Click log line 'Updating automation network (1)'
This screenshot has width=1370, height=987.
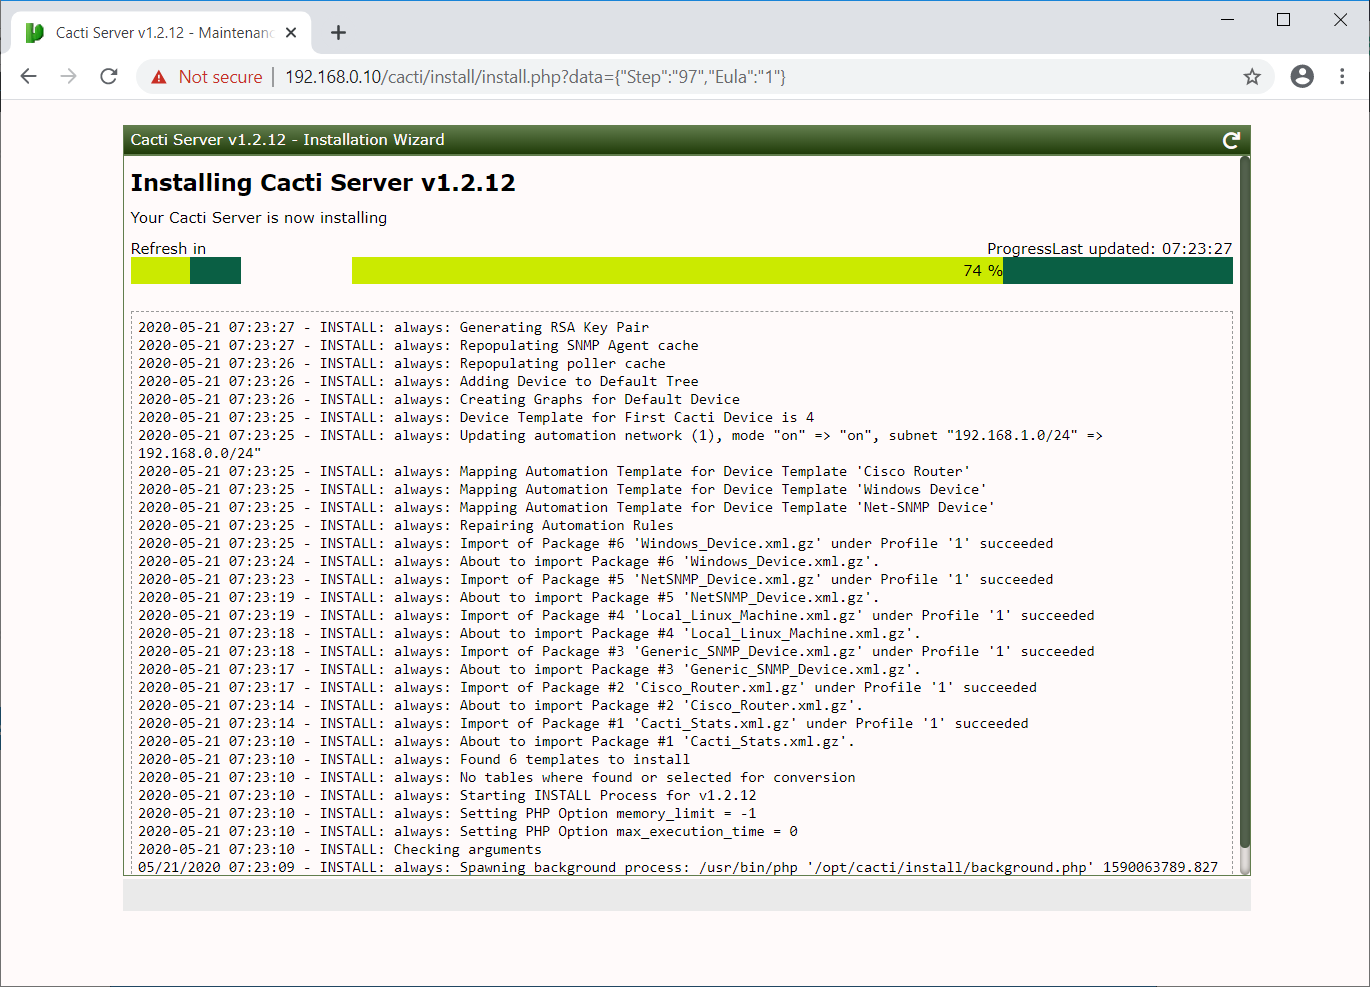[620, 445]
